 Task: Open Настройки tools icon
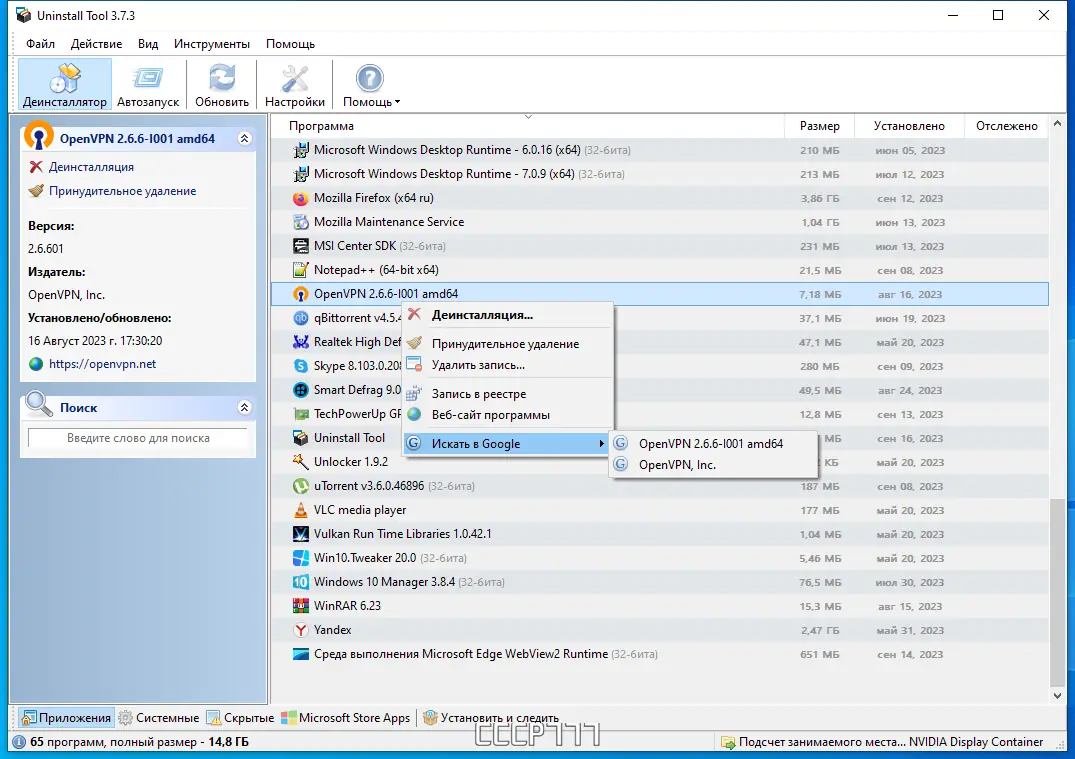click(295, 77)
